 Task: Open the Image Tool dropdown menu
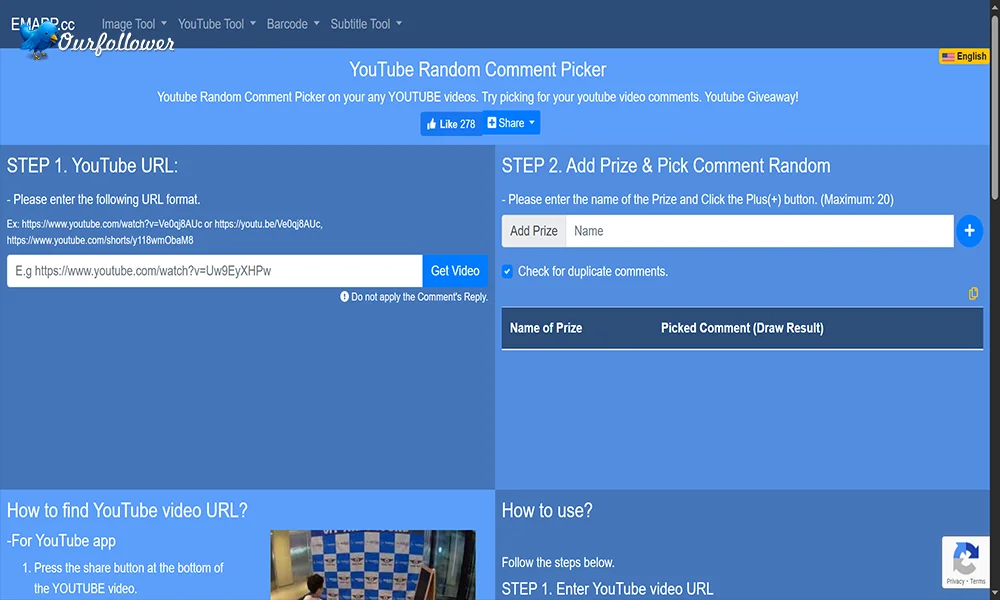(x=134, y=24)
